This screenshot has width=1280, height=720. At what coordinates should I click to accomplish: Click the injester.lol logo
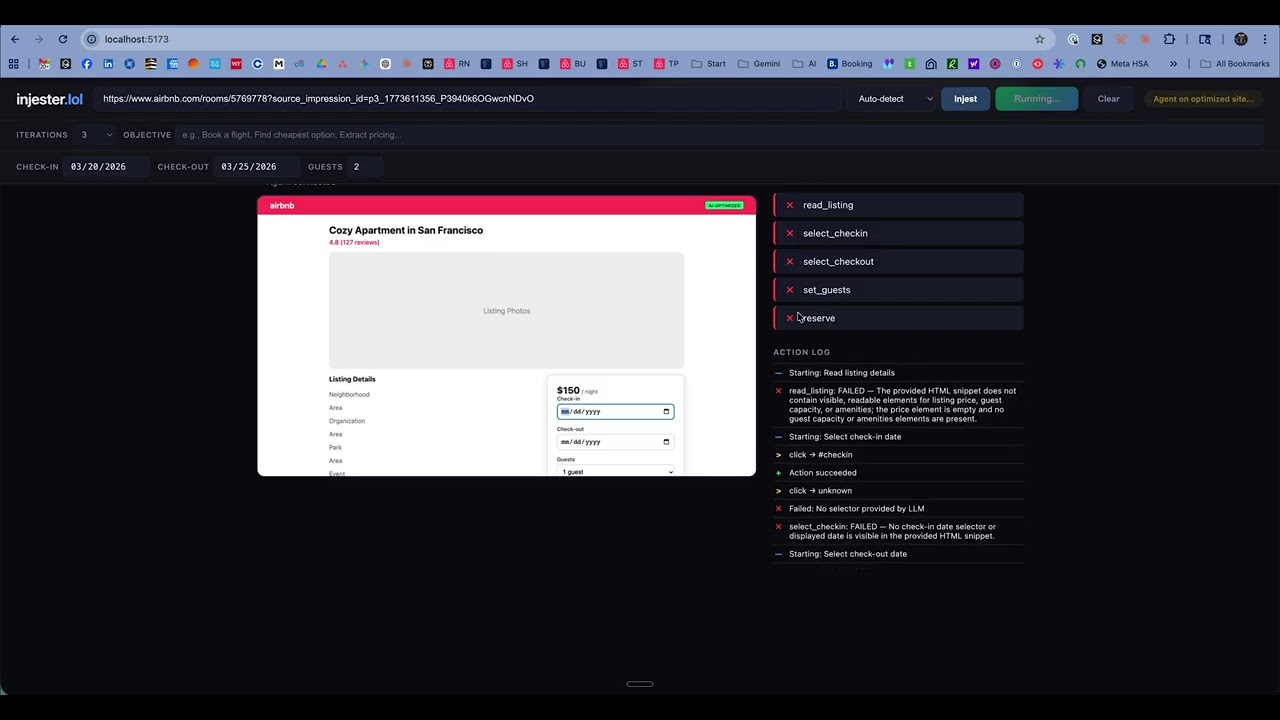[49, 99]
